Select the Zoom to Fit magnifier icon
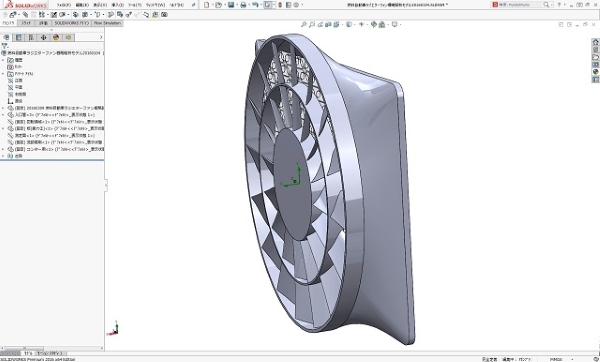 304,24
